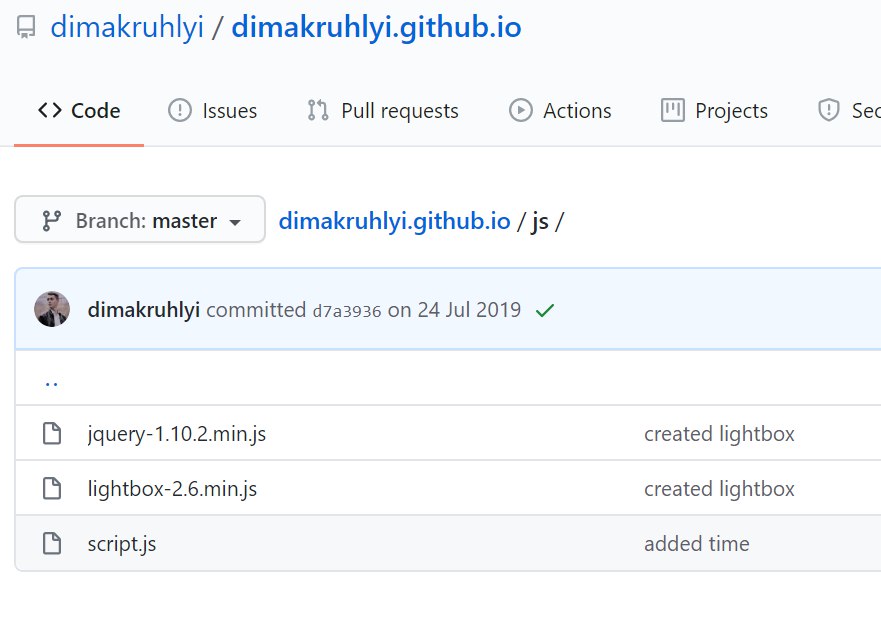Viewport: 881px width, 622px height.
Task: Switch to the Issues tab
Action: (x=213, y=111)
